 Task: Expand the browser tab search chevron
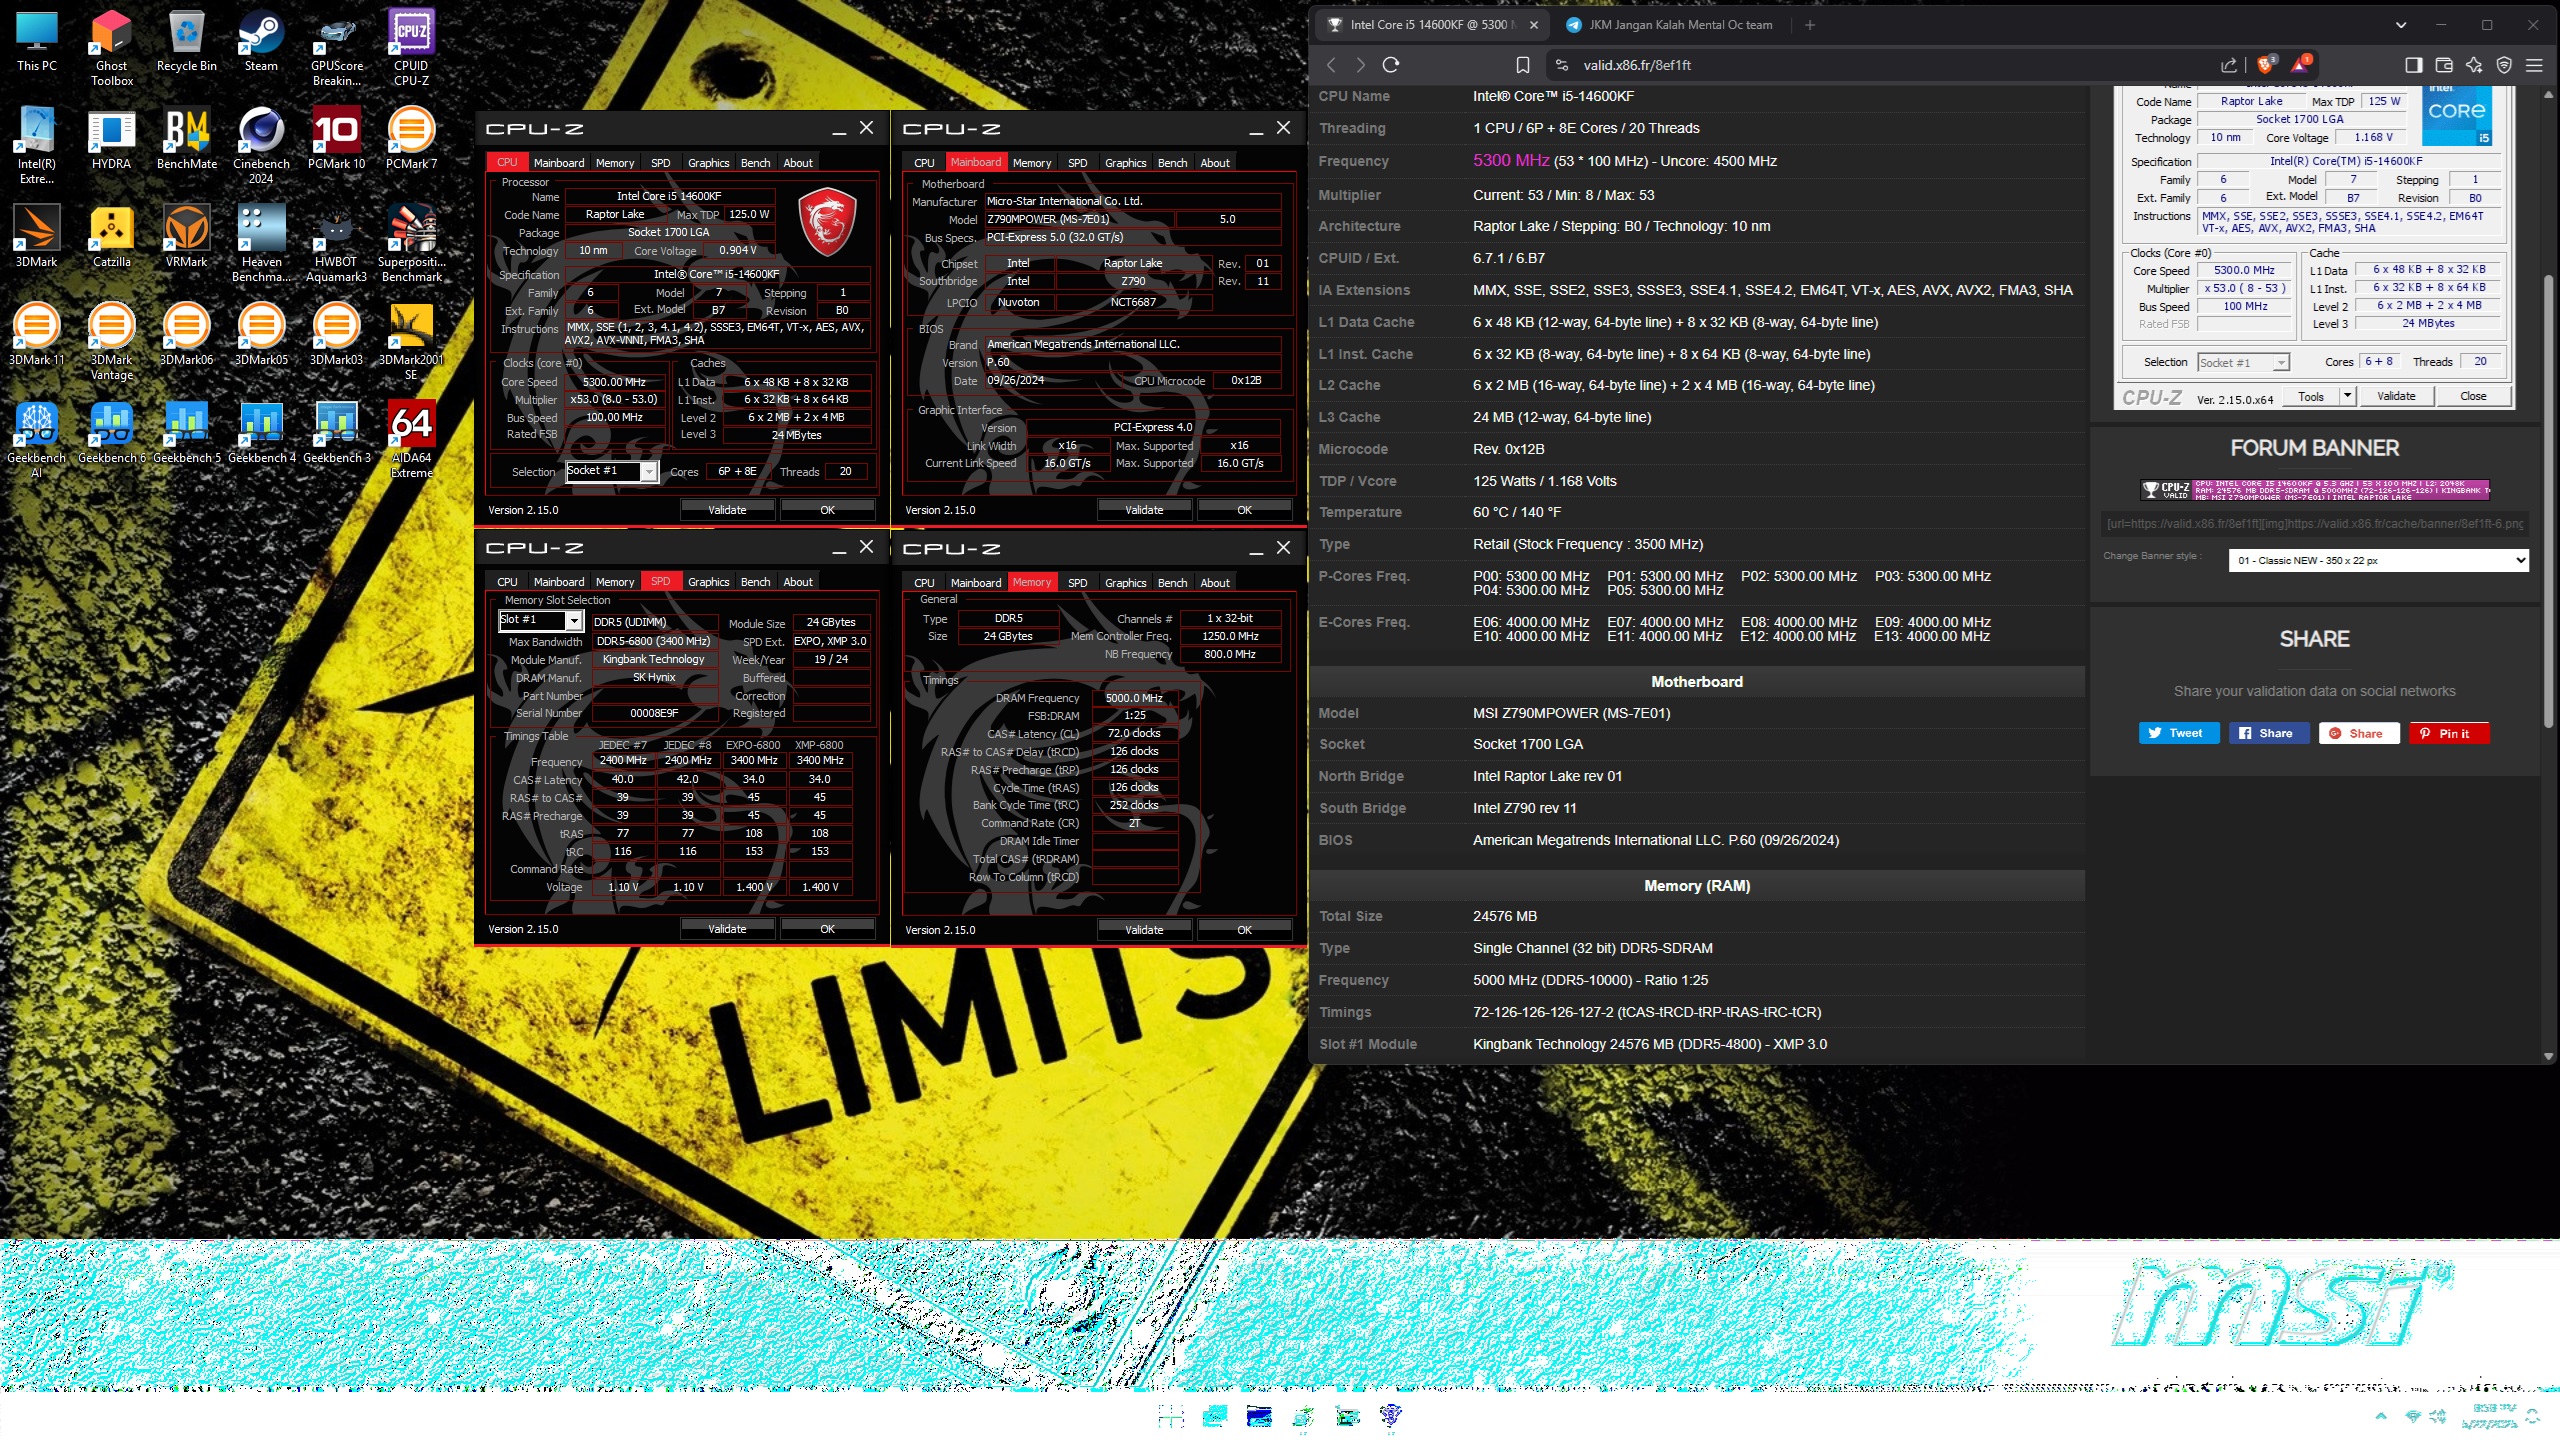[2401, 25]
